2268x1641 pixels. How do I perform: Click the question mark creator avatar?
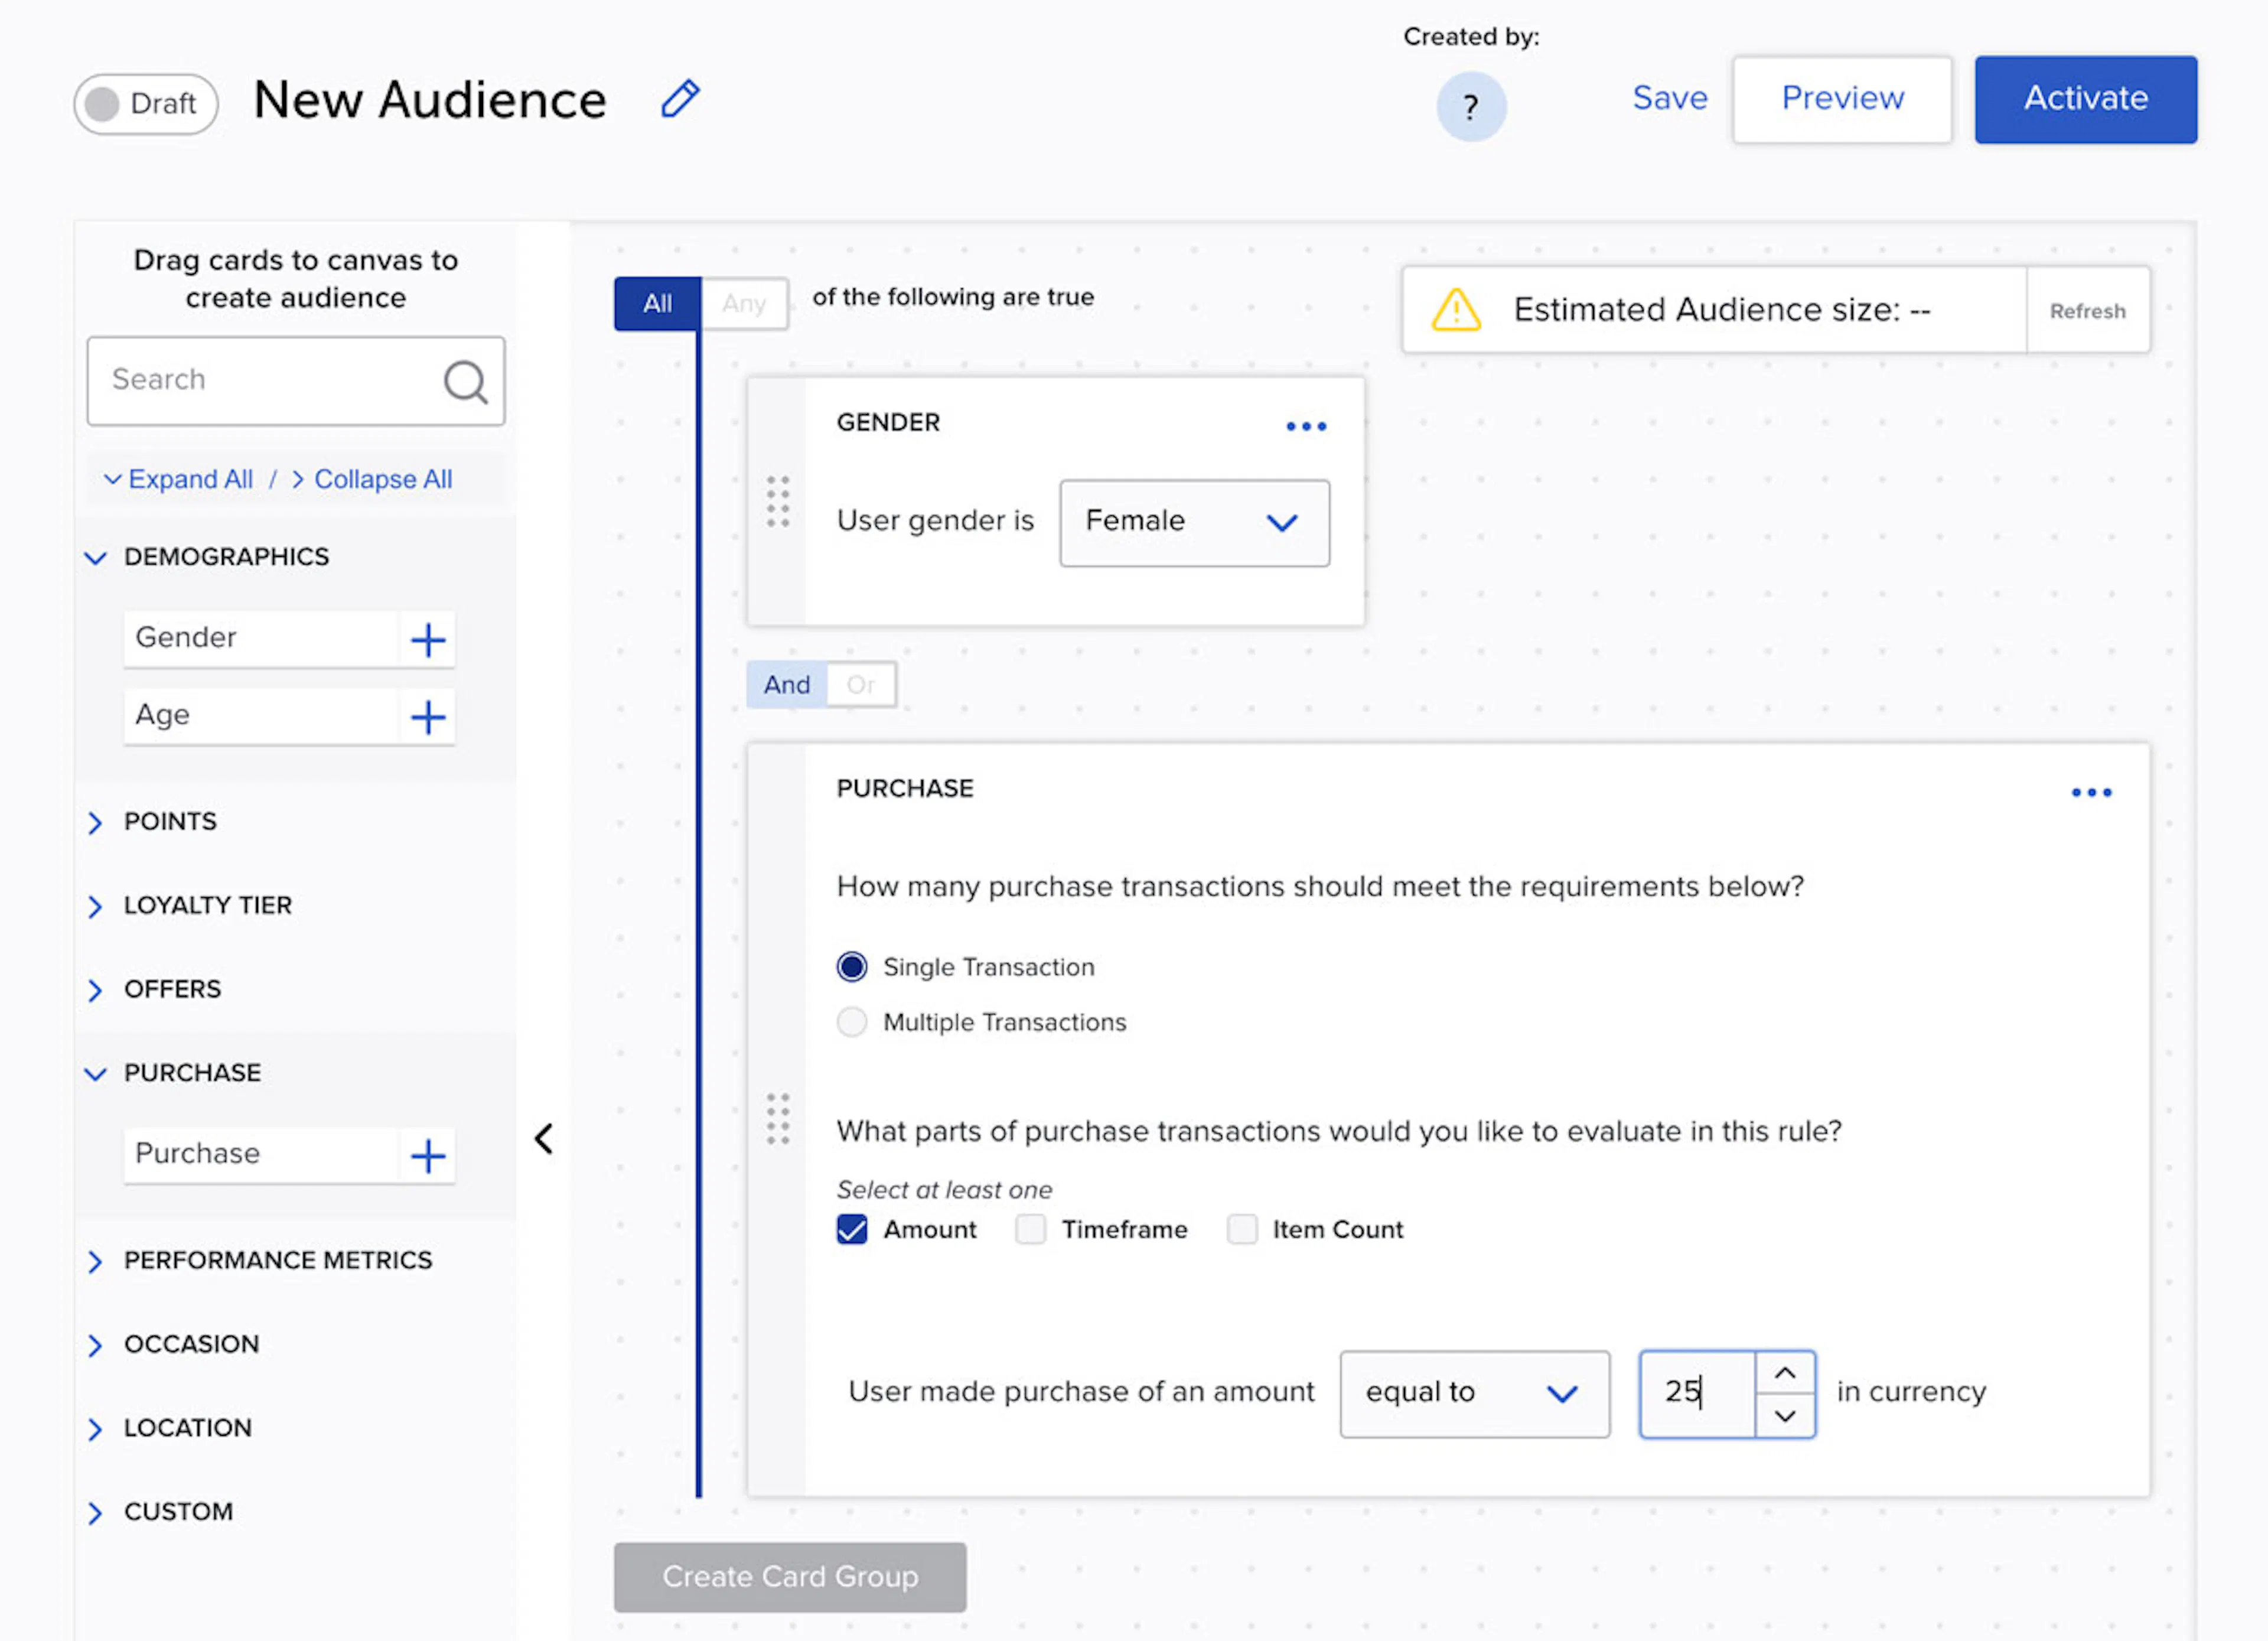(1470, 106)
